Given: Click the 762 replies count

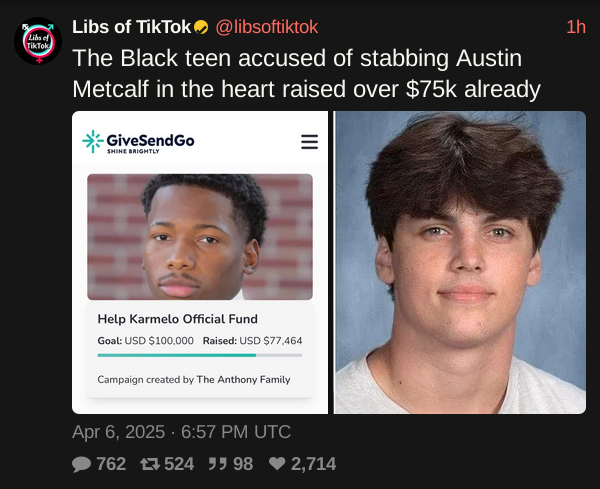Looking at the screenshot, I should 111,464.
